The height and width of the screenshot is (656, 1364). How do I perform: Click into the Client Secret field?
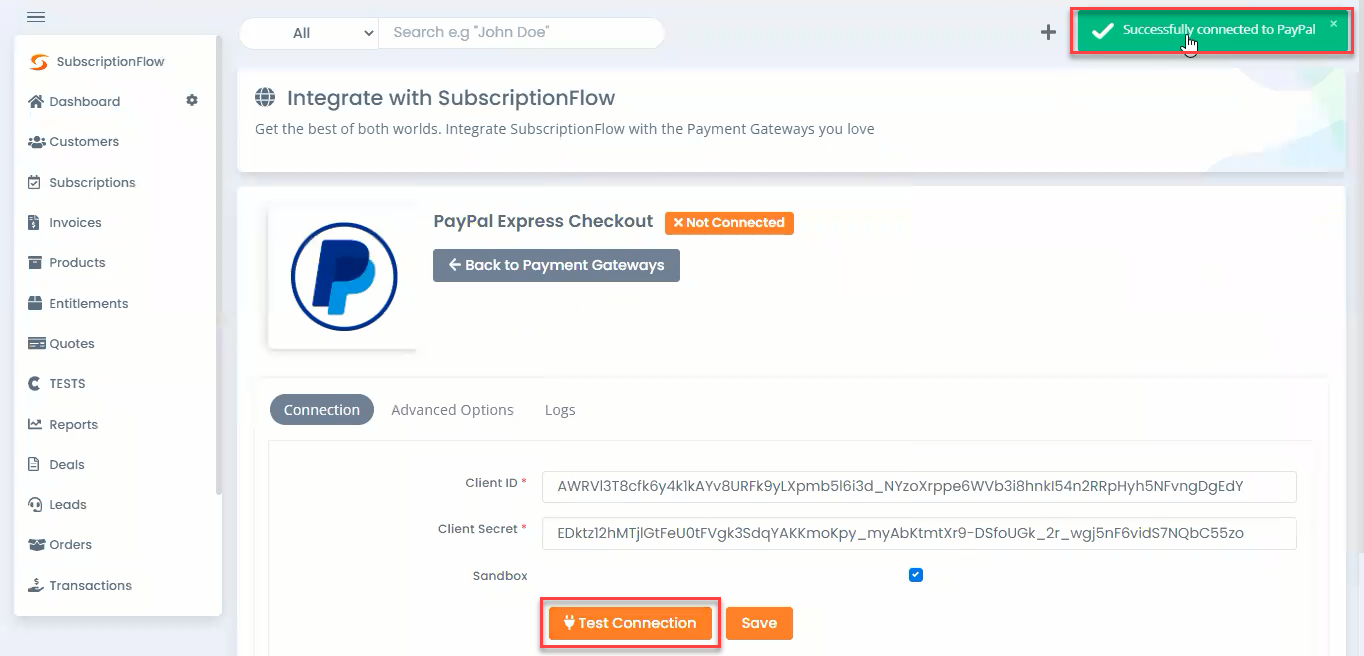[919, 533]
